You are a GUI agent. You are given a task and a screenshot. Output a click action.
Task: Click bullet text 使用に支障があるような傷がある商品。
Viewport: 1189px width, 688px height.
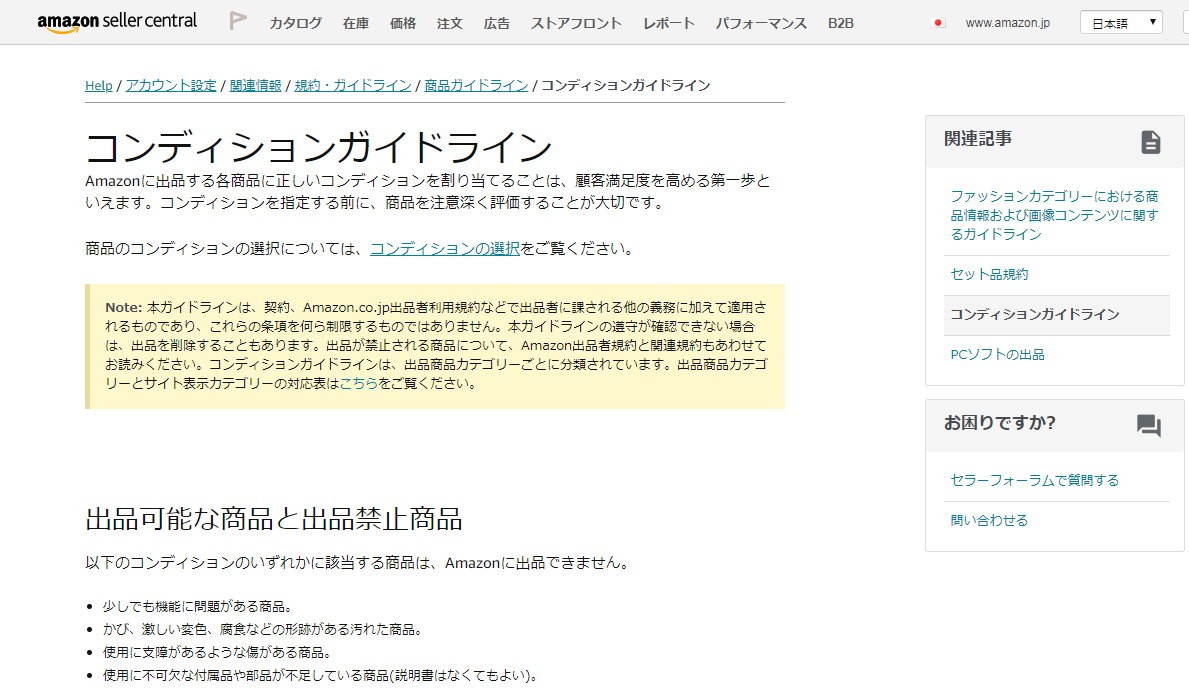coord(217,653)
